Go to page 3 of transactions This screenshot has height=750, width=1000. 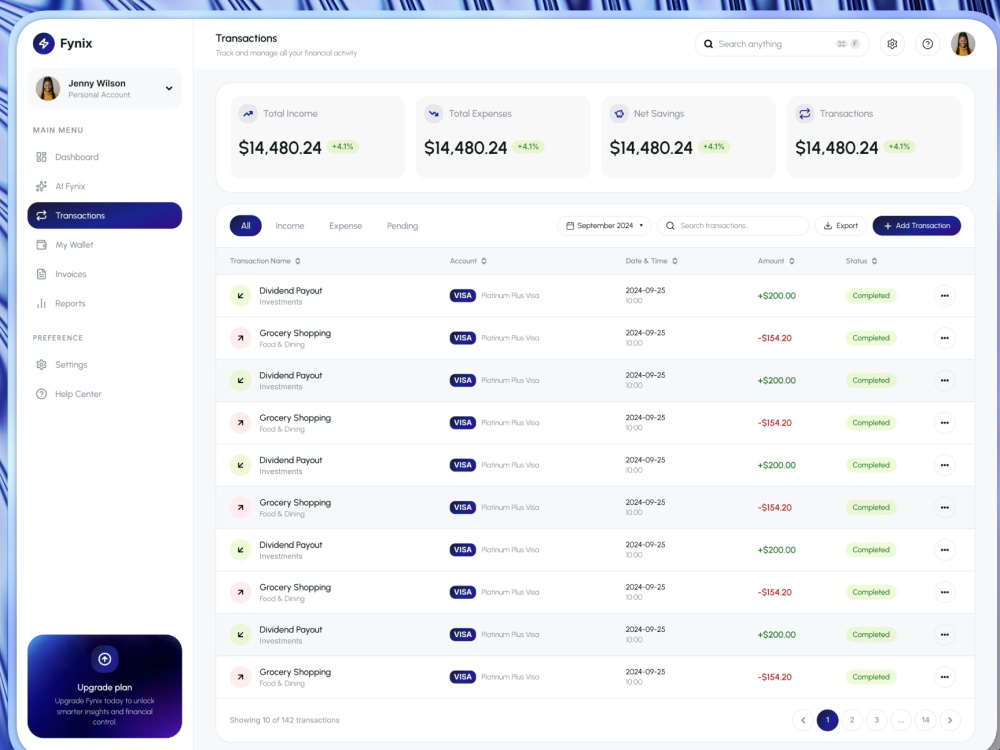pos(876,720)
